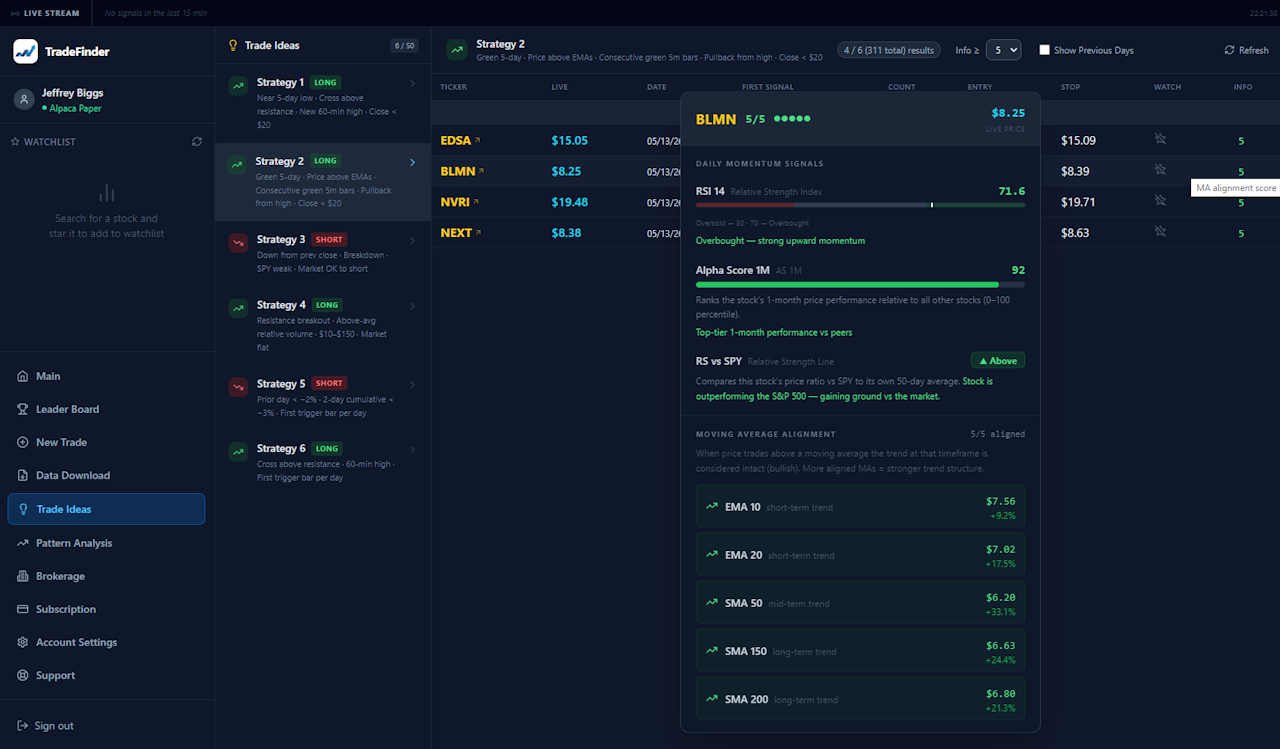Screen dimensions: 1280x749
Task: Click the Strategy 3 downtrend icon
Action: (x=238, y=243)
